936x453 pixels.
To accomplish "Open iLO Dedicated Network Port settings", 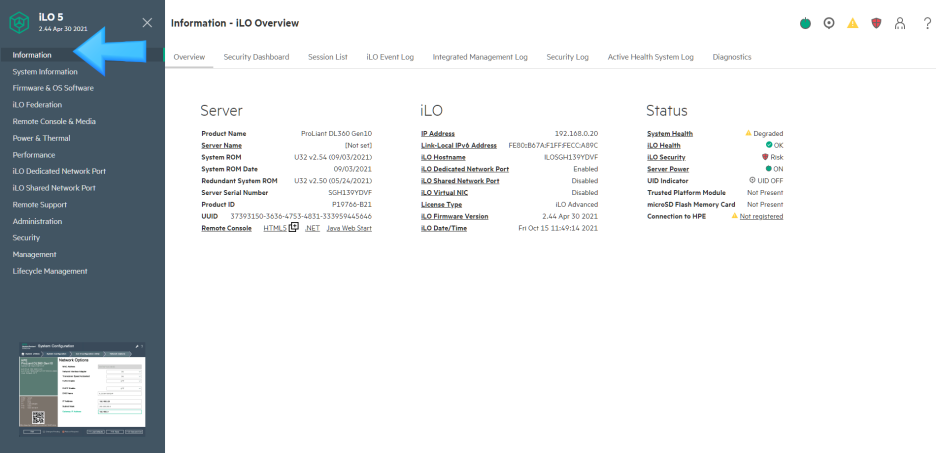I will [59, 171].
